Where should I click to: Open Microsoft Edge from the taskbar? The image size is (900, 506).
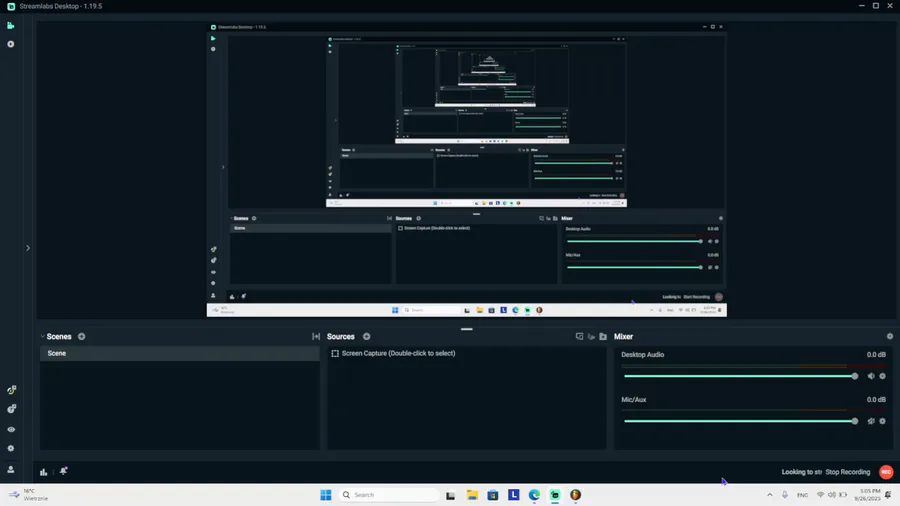(534, 495)
